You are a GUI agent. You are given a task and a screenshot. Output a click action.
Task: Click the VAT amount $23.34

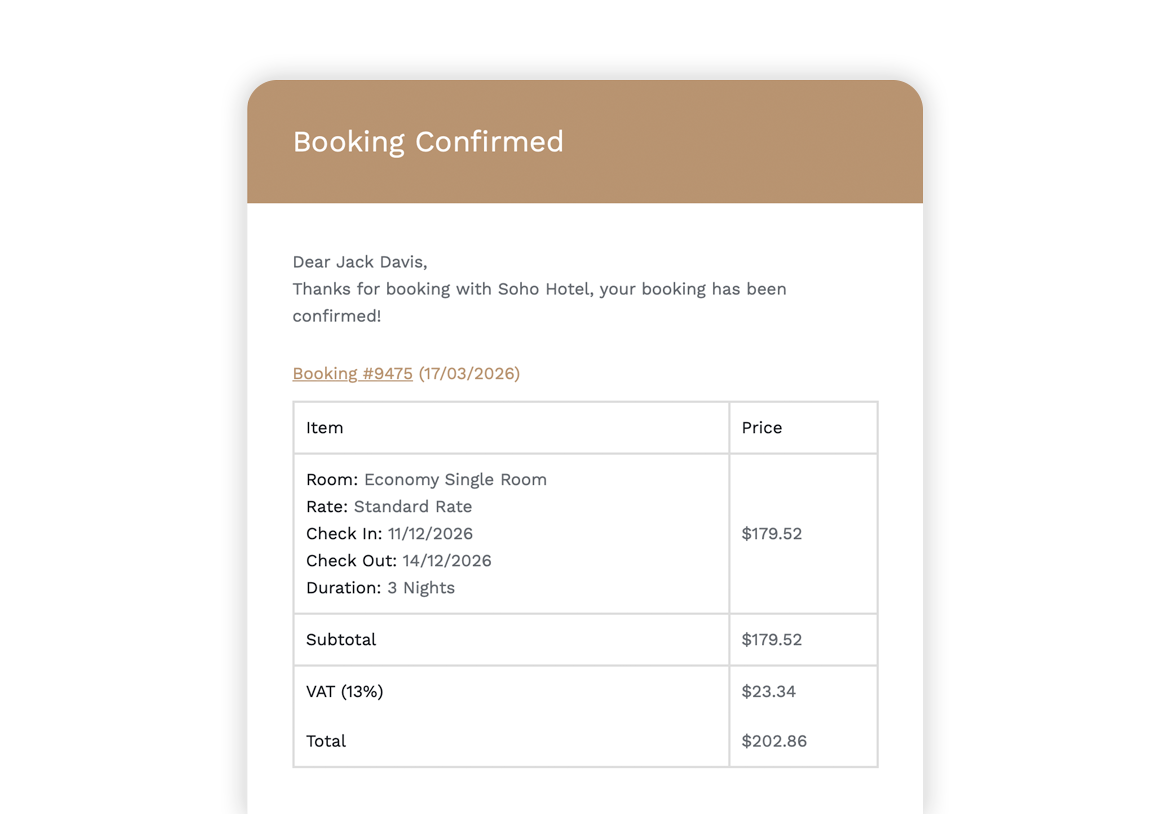(x=768, y=691)
